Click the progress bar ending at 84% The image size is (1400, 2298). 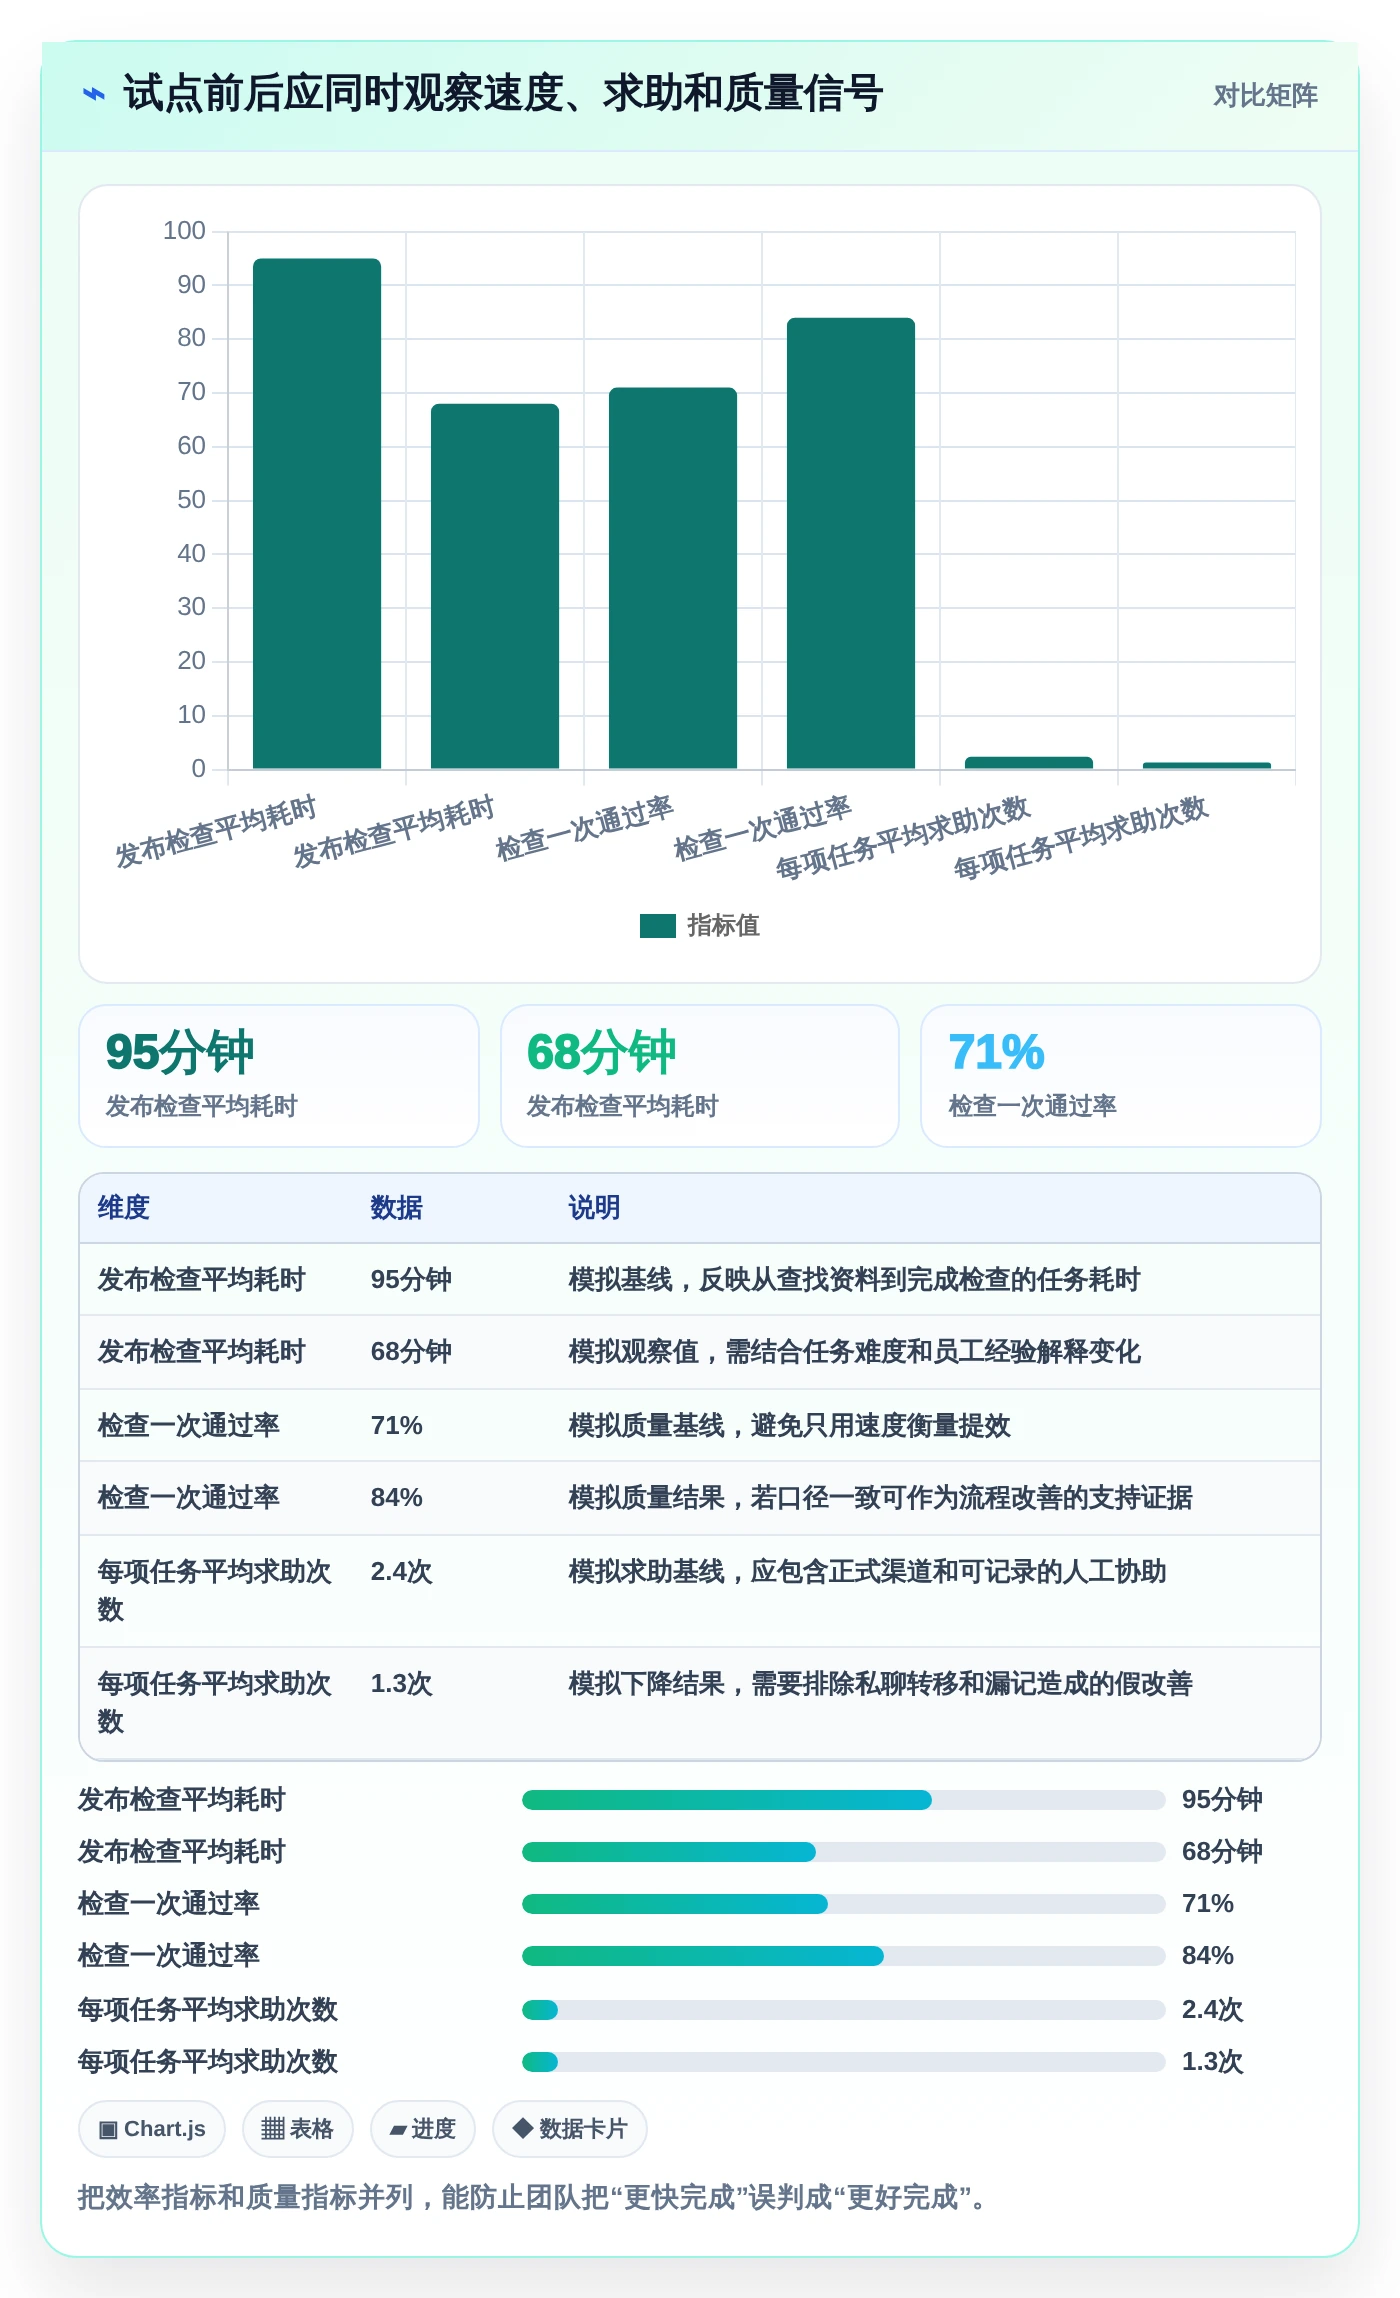pyautogui.click(x=844, y=1956)
